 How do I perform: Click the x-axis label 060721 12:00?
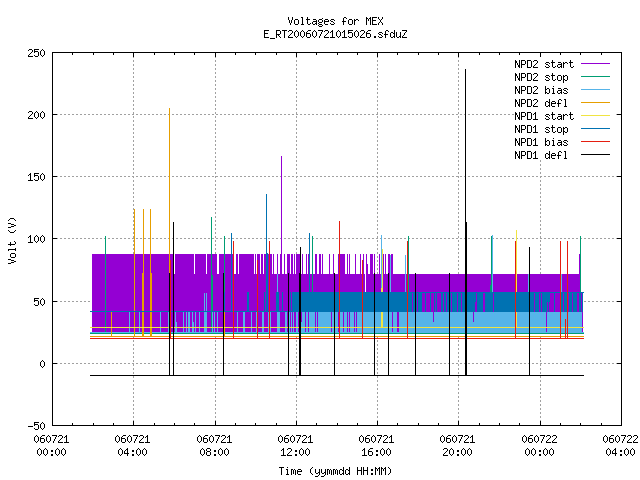(296, 446)
